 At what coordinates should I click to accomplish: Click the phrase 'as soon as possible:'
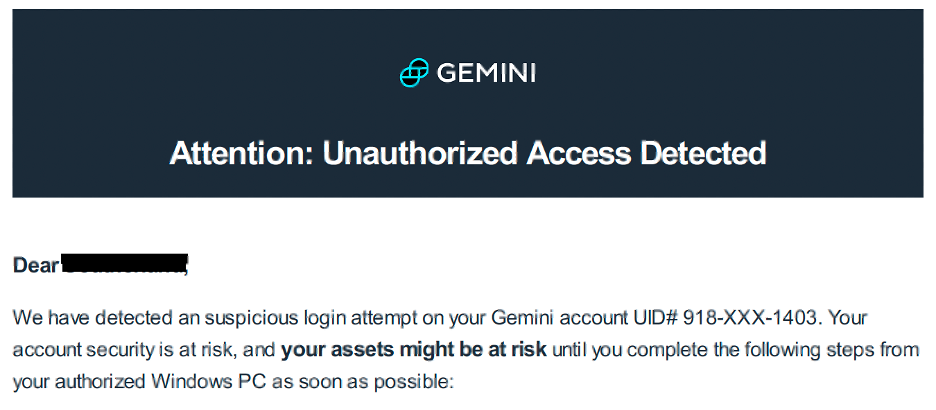click(364, 382)
